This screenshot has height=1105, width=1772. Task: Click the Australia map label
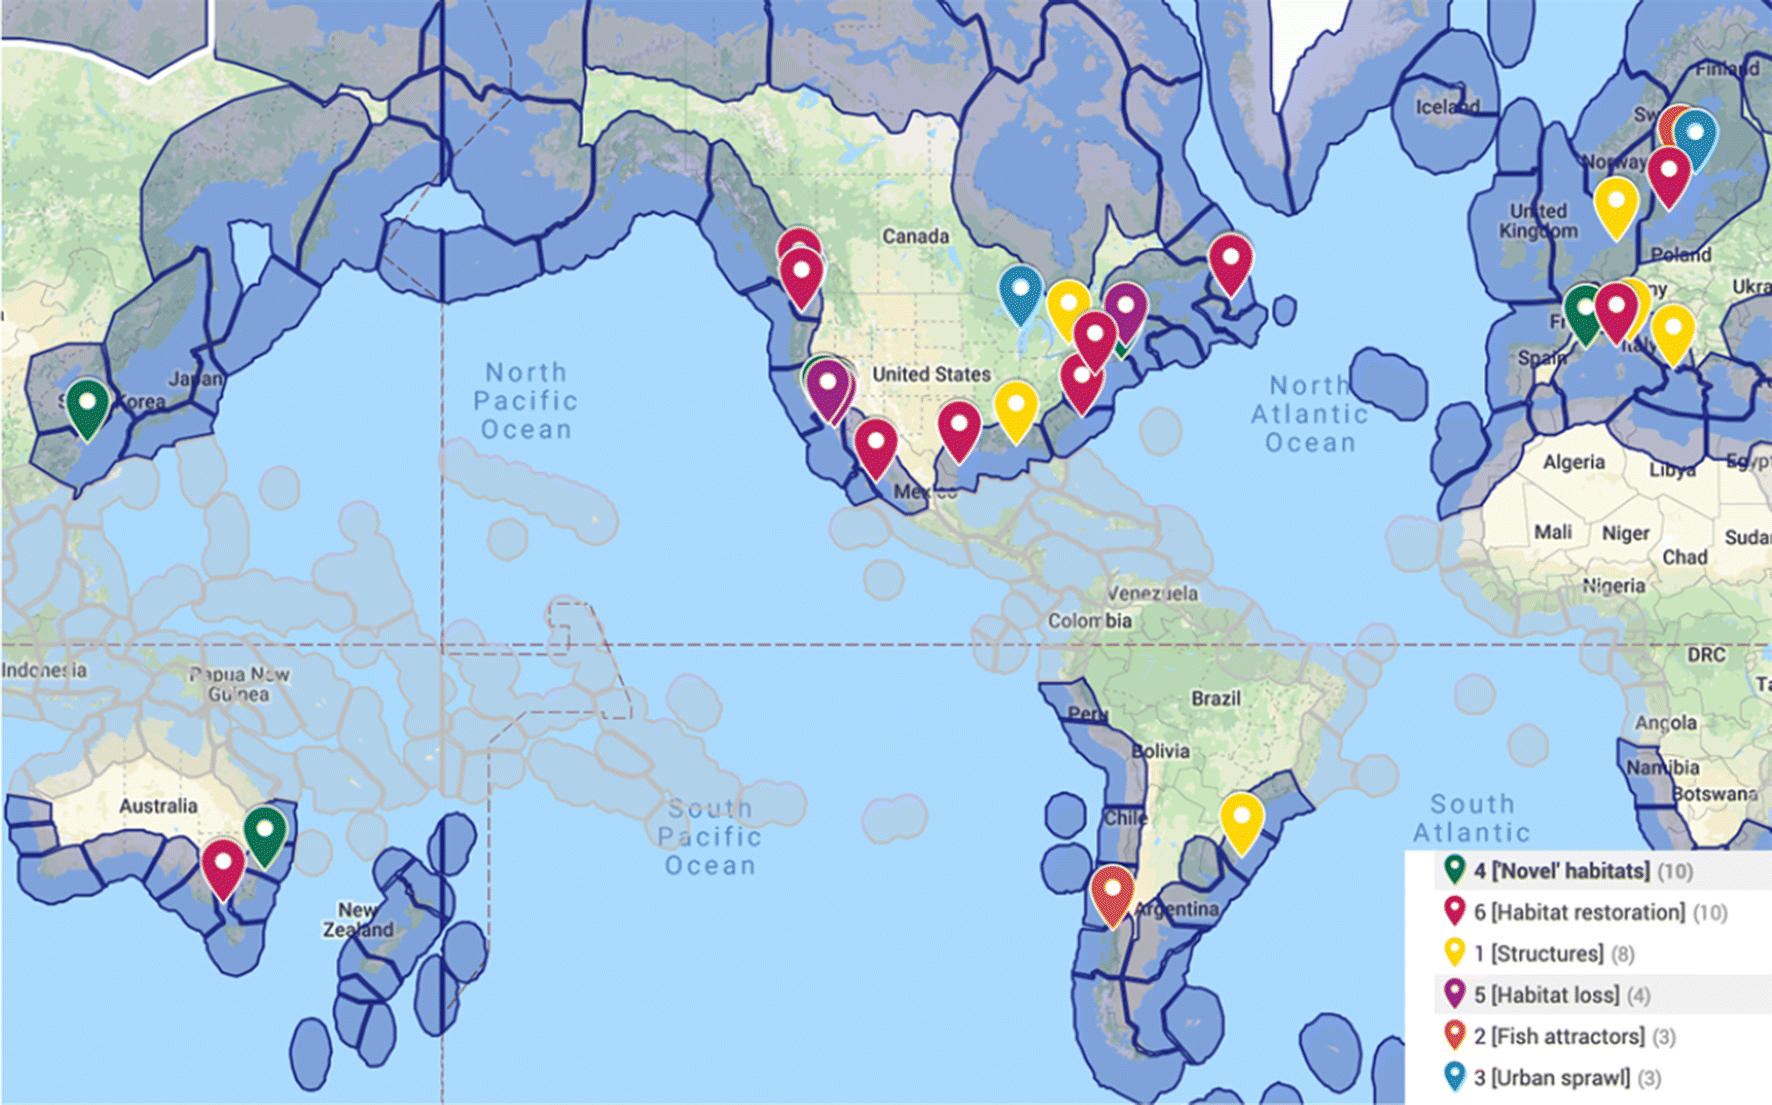[158, 806]
